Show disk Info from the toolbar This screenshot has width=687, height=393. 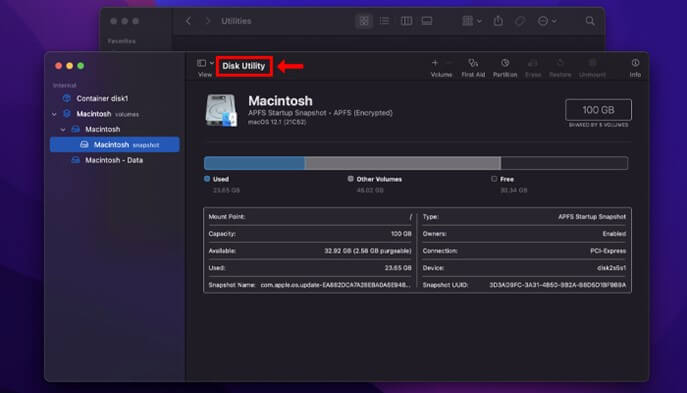coord(635,63)
